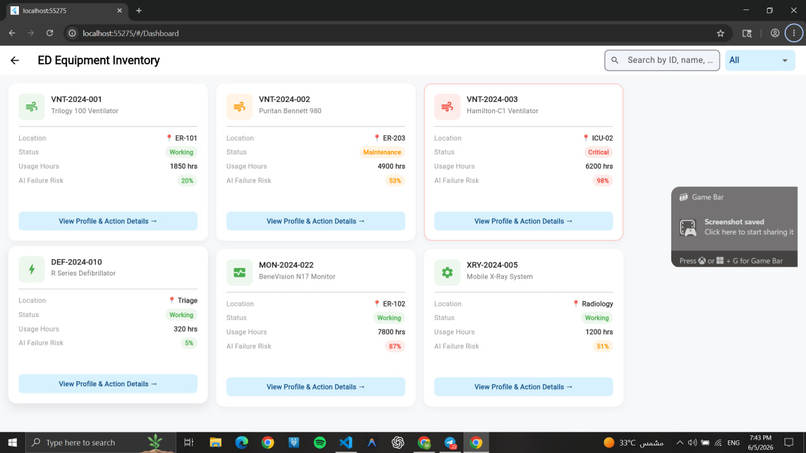The height and width of the screenshot is (453, 806).
Task: Open the taskbar notification center icon
Action: (789, 442)
